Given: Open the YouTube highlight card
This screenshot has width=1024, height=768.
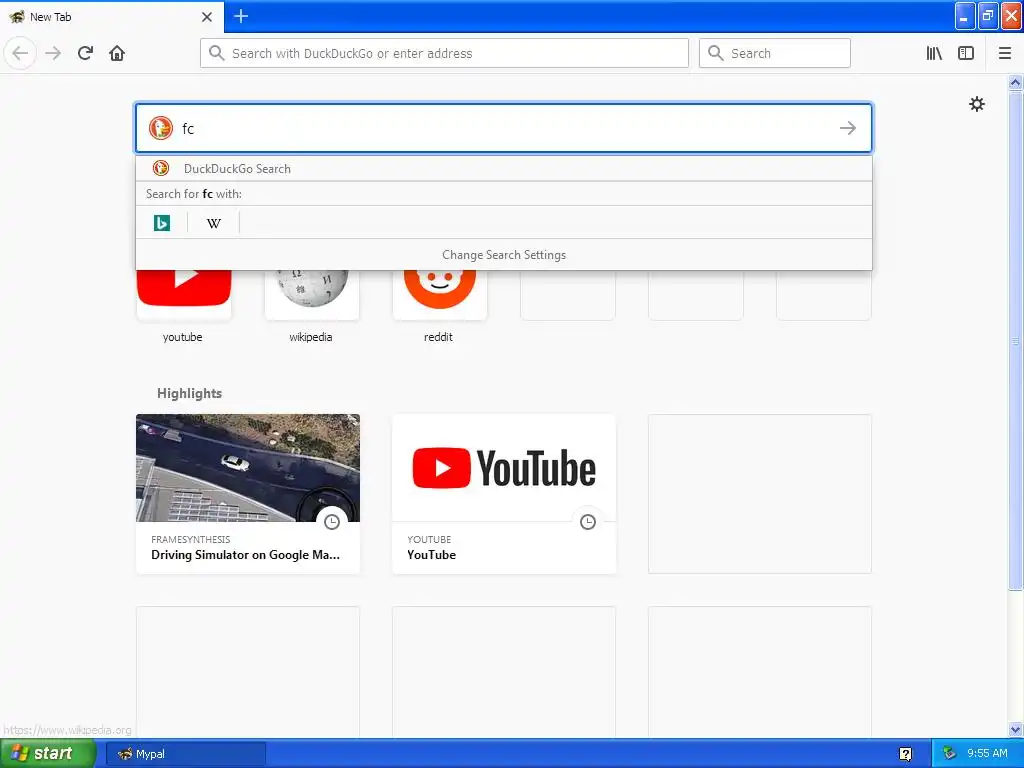Looking at the screenshot, I should click(x=504, y=494).
